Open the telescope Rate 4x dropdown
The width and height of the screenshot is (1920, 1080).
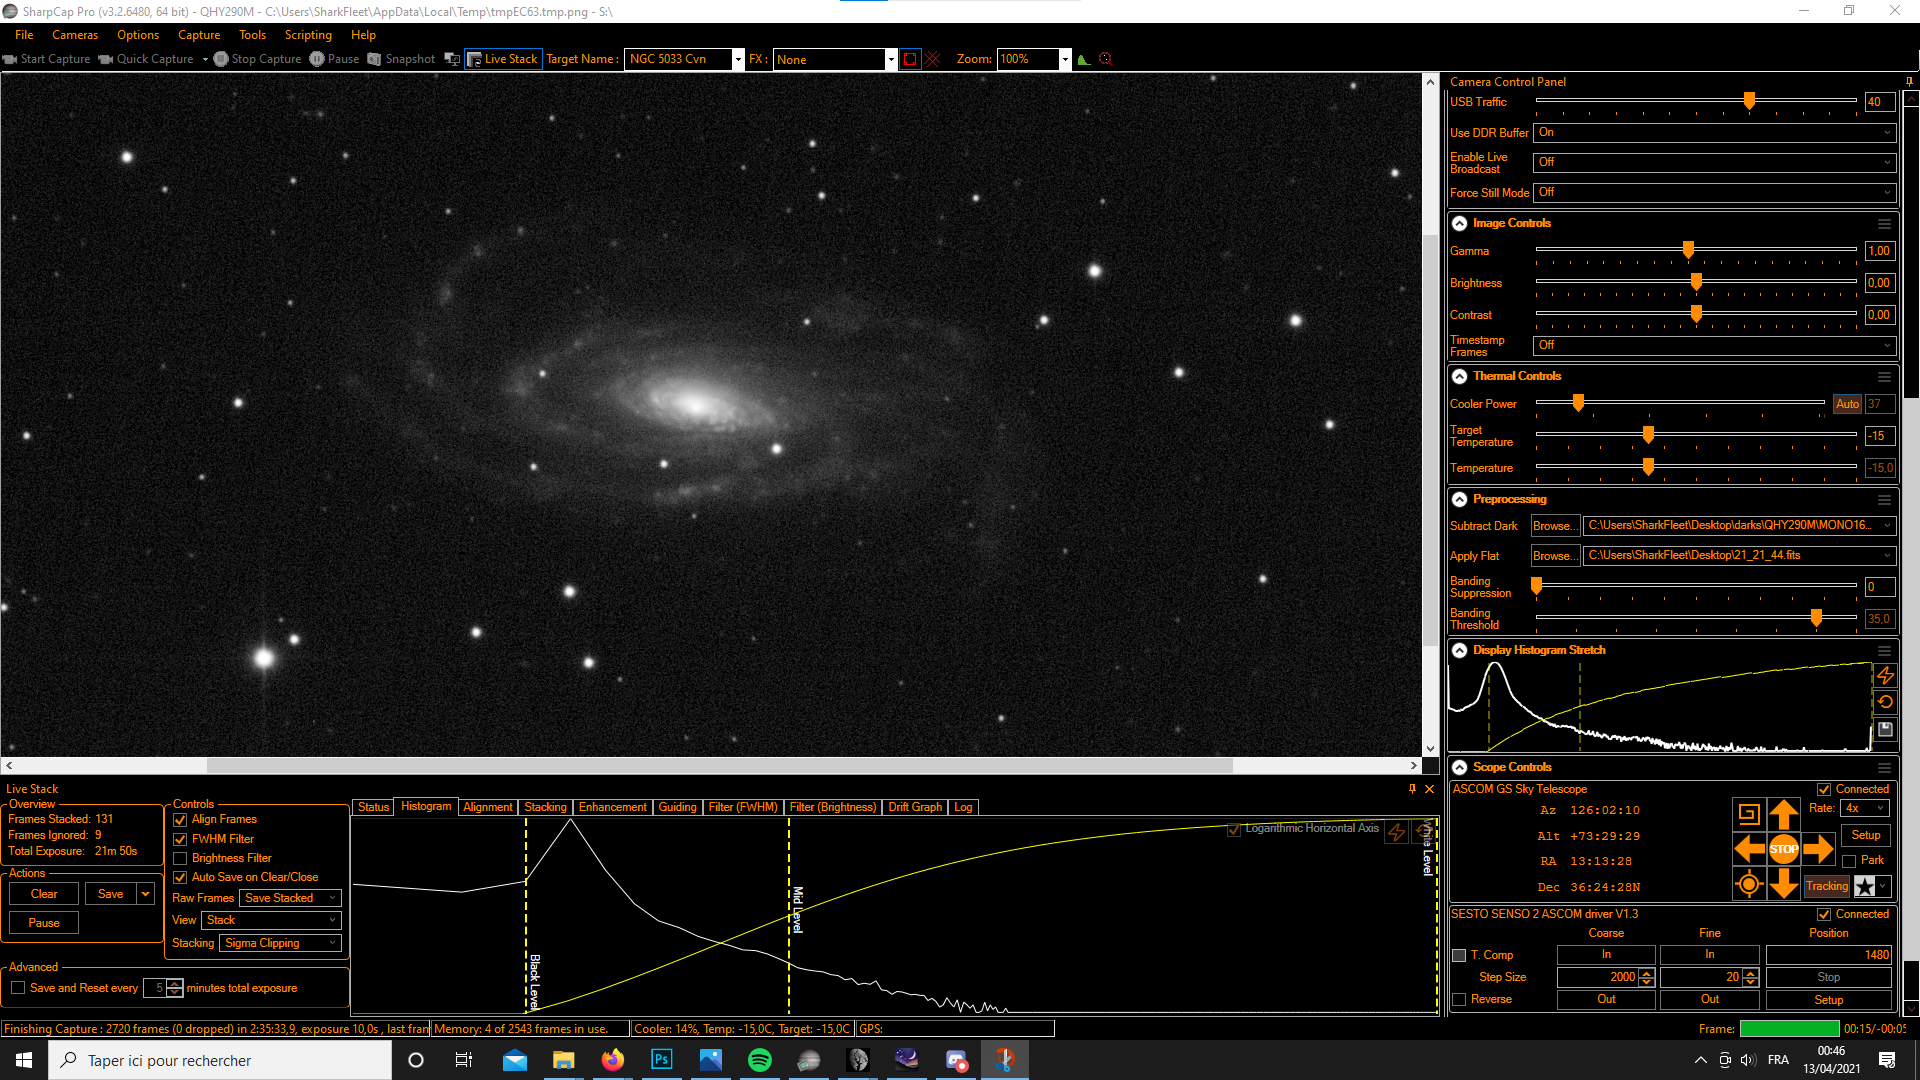(1865, 808)
